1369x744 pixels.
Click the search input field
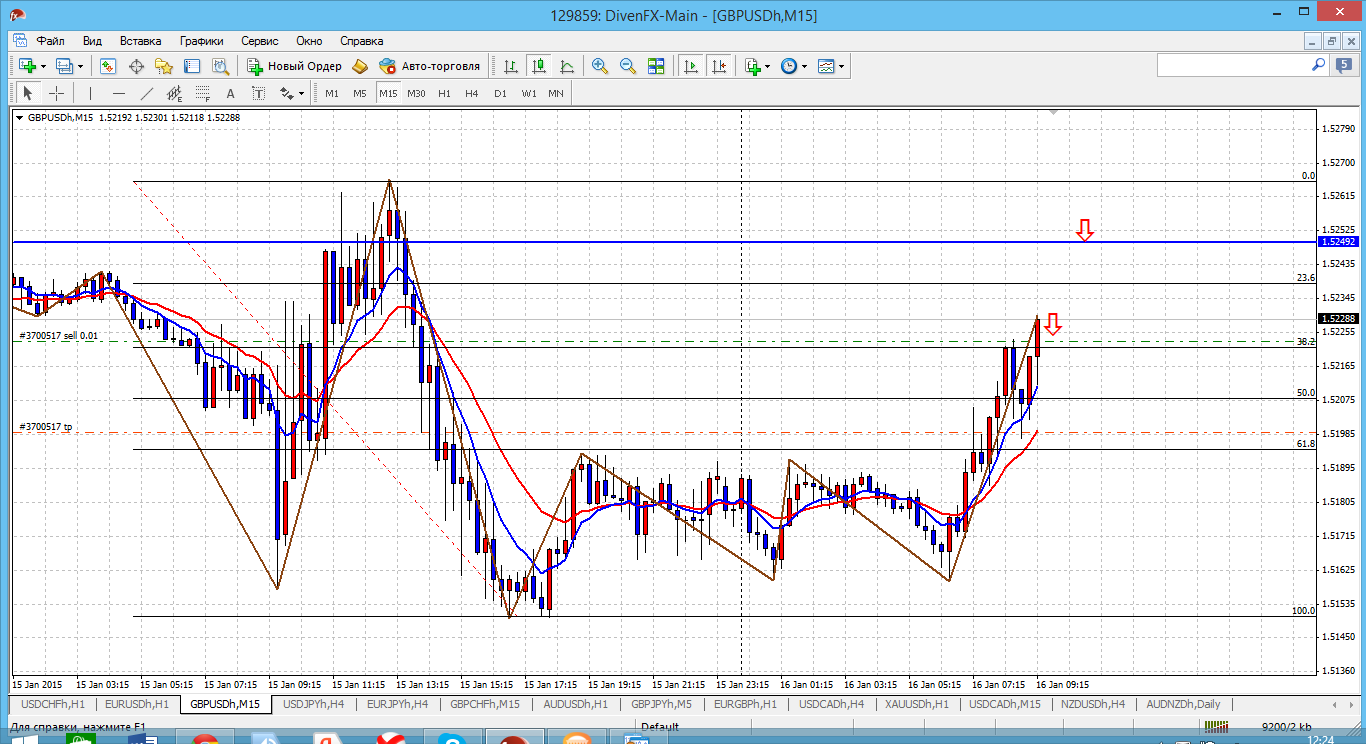click(x=1232, y=65)
